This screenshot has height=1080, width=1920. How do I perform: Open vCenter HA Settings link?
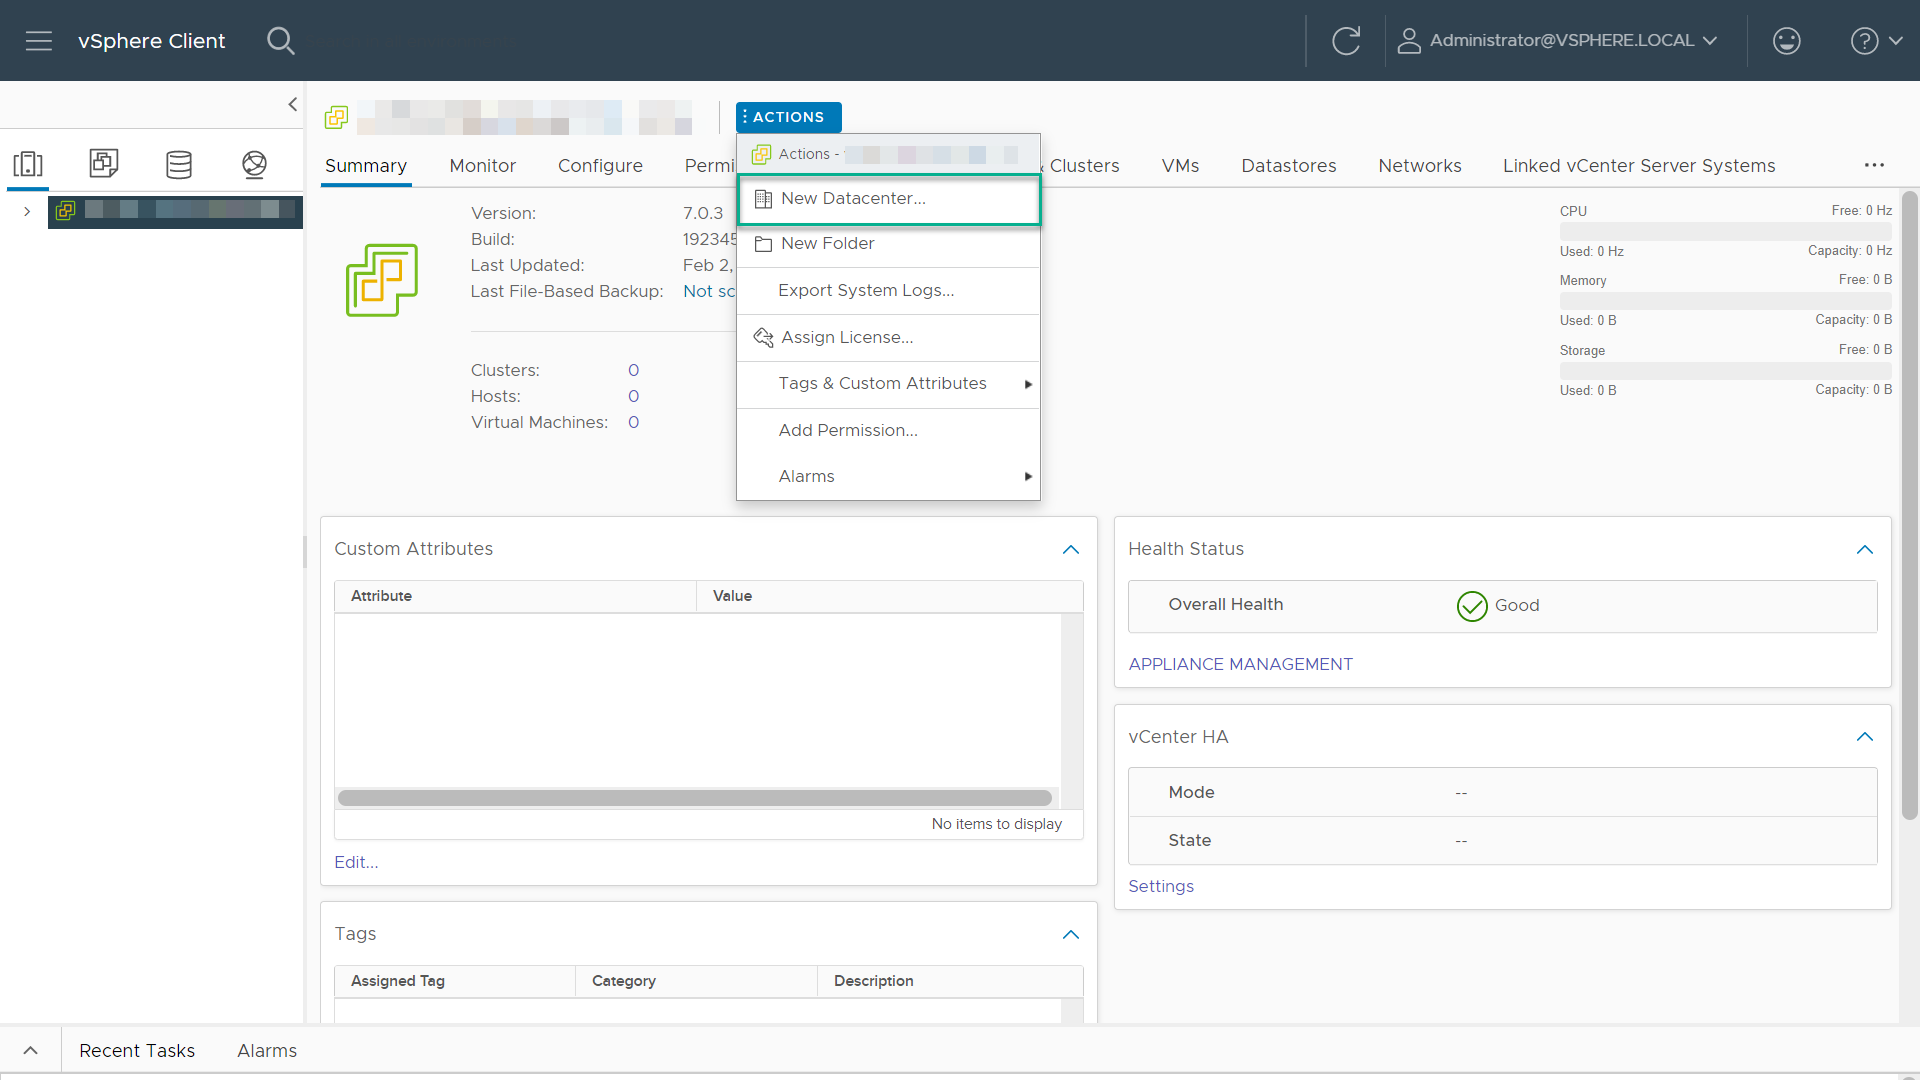pyautogui.click(x=1161, y=887)
